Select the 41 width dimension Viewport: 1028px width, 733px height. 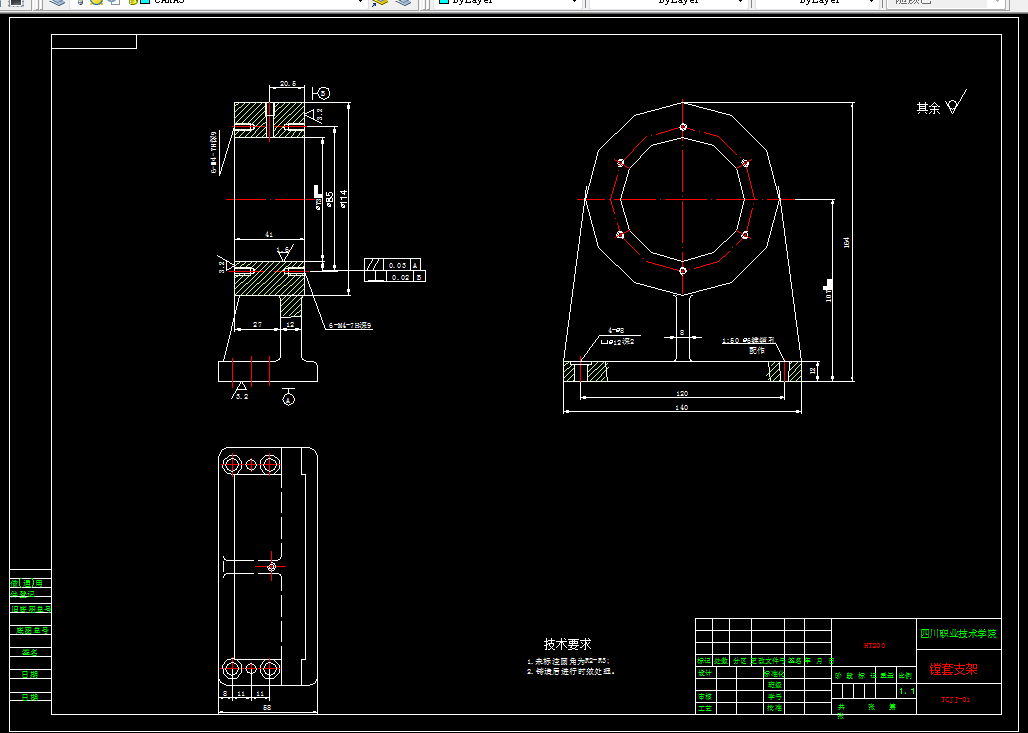pyautogui.click(x=269, y=234)
